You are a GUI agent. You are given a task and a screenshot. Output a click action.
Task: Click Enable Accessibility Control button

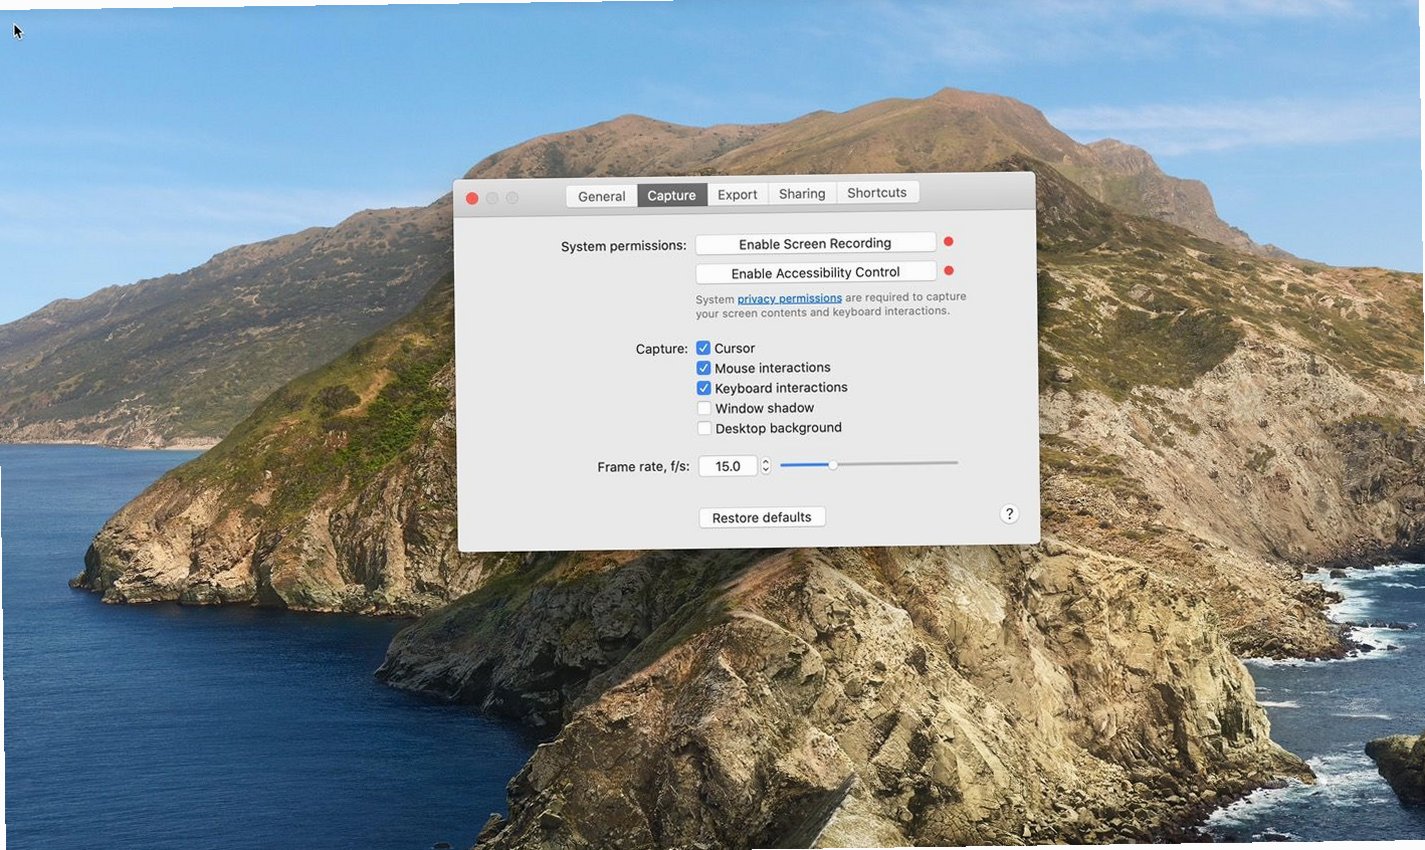click(815, 273)
